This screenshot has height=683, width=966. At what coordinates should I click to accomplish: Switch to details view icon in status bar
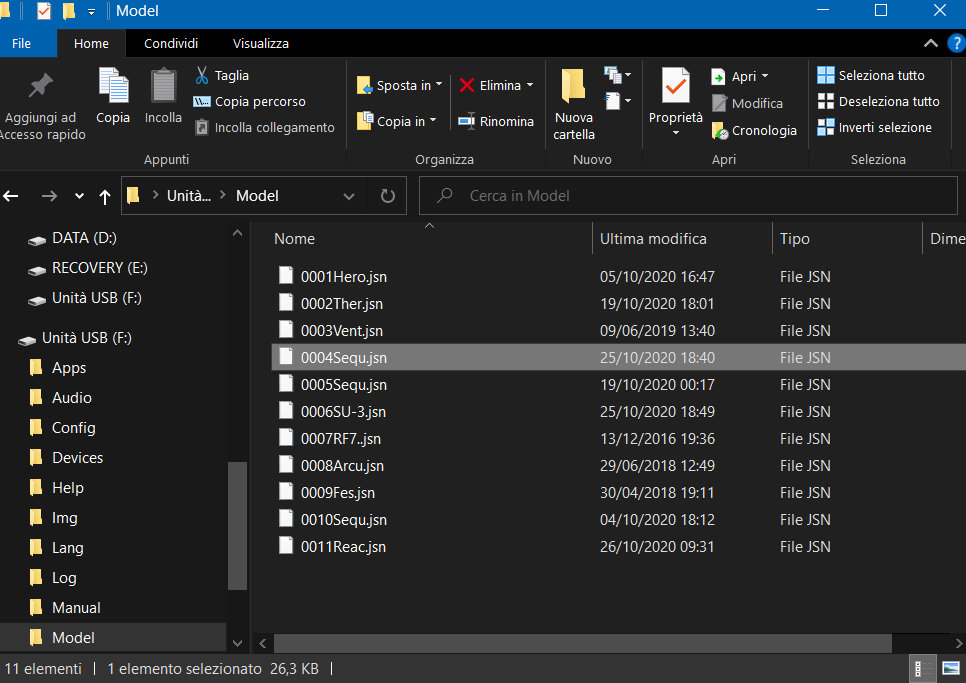(920, 669)
